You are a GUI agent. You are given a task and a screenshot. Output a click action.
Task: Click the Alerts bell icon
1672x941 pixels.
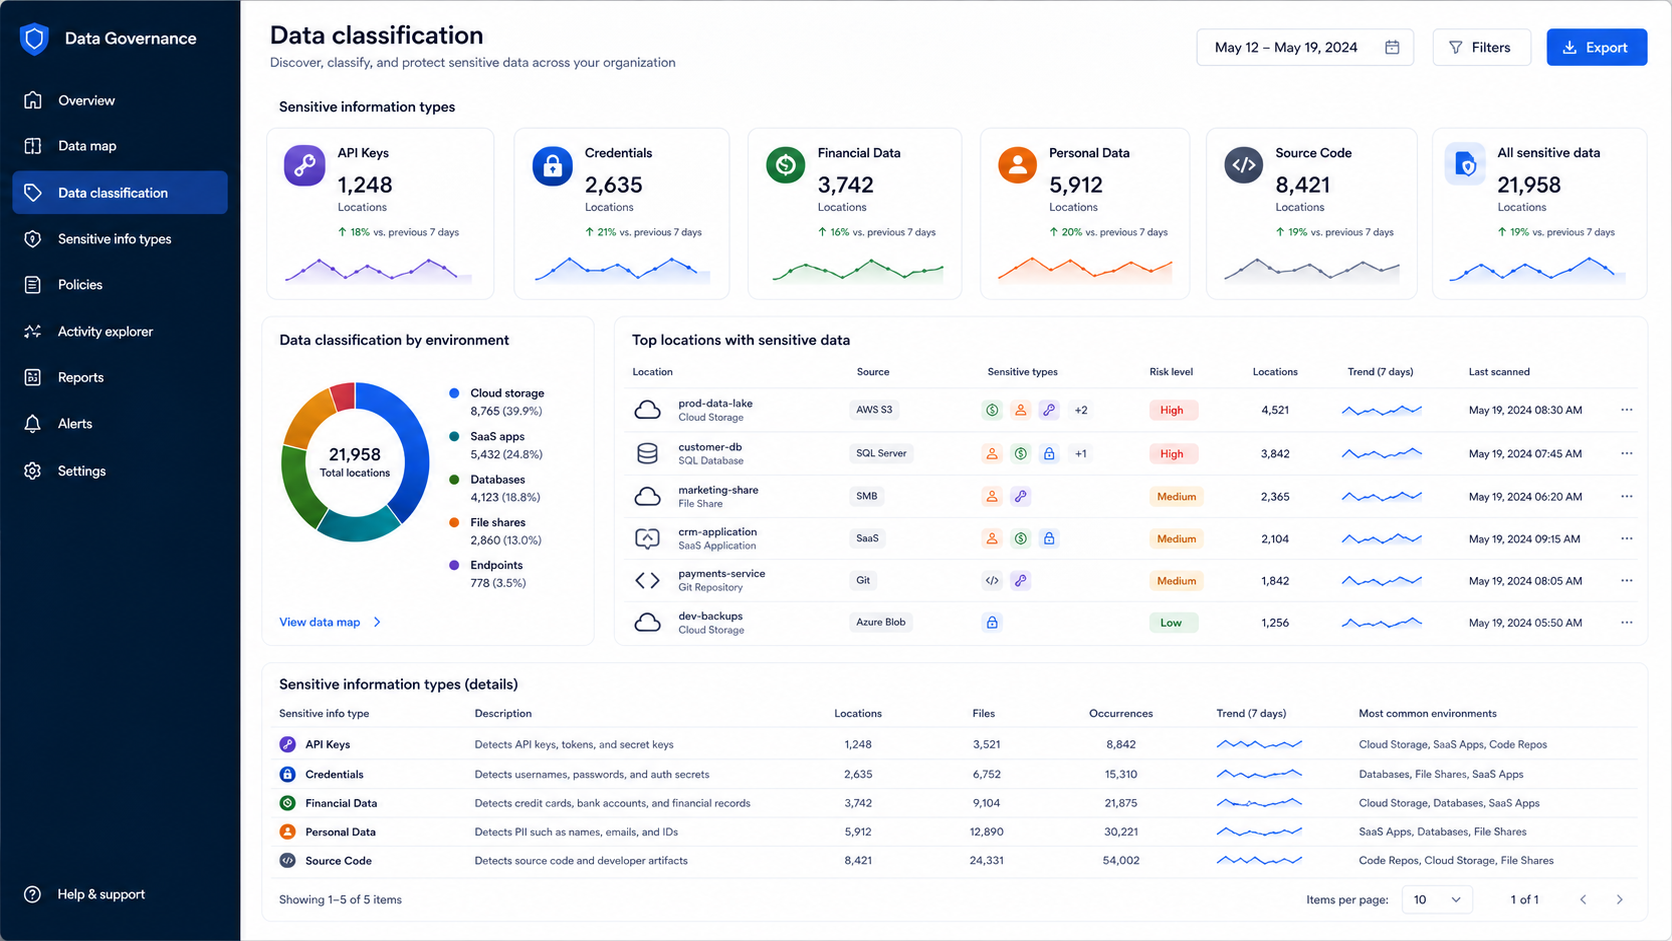pyautogui.click(x=33, y=424)
